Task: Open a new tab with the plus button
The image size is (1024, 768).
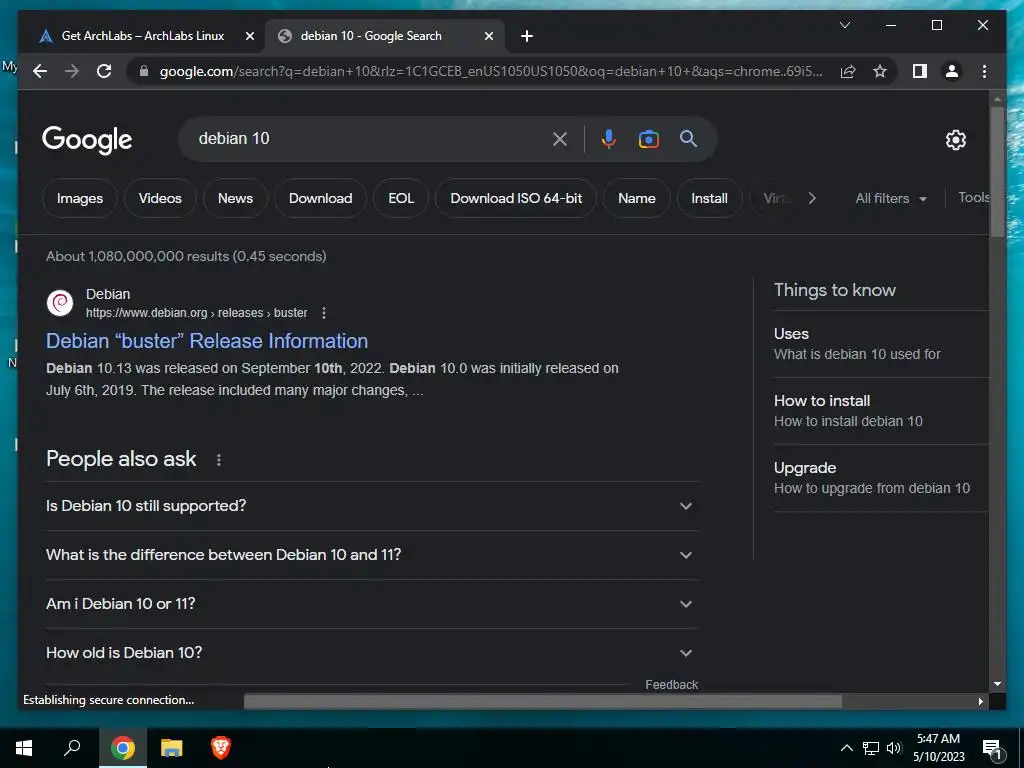Action: pos(527,36)
